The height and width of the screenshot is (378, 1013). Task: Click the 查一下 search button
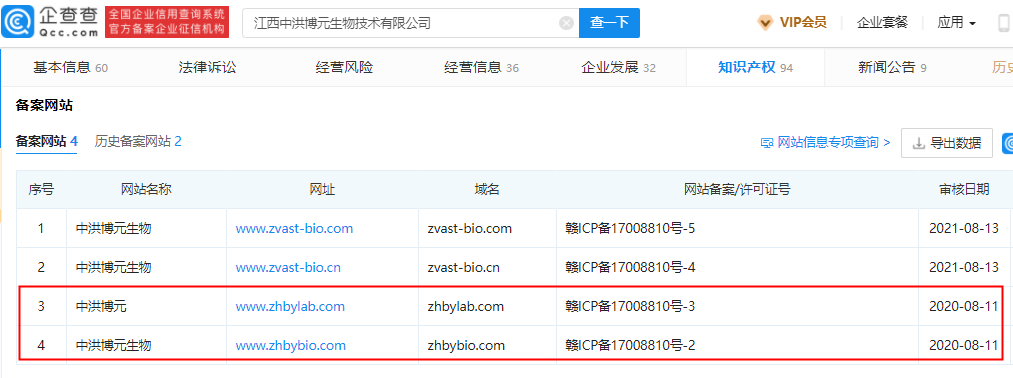pos(609,23)
